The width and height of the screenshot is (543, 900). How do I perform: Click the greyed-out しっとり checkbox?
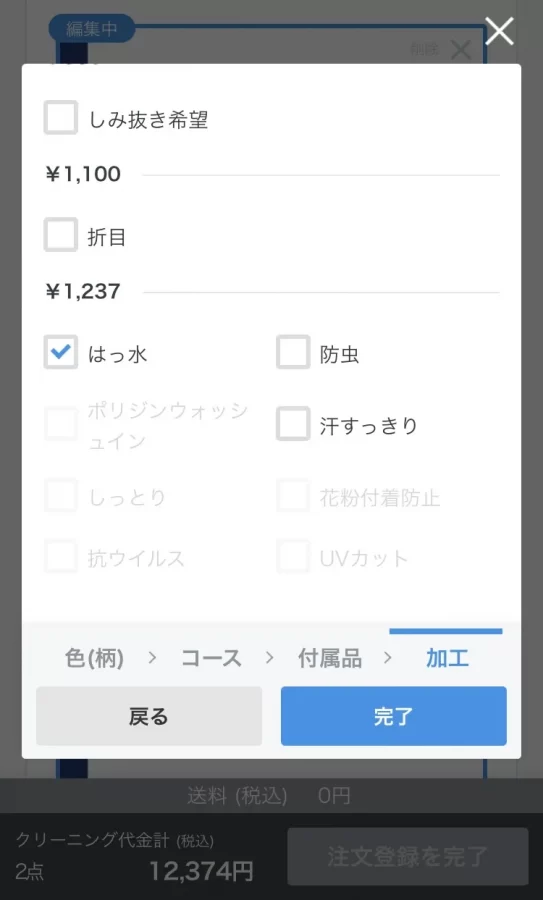point(60,495)
